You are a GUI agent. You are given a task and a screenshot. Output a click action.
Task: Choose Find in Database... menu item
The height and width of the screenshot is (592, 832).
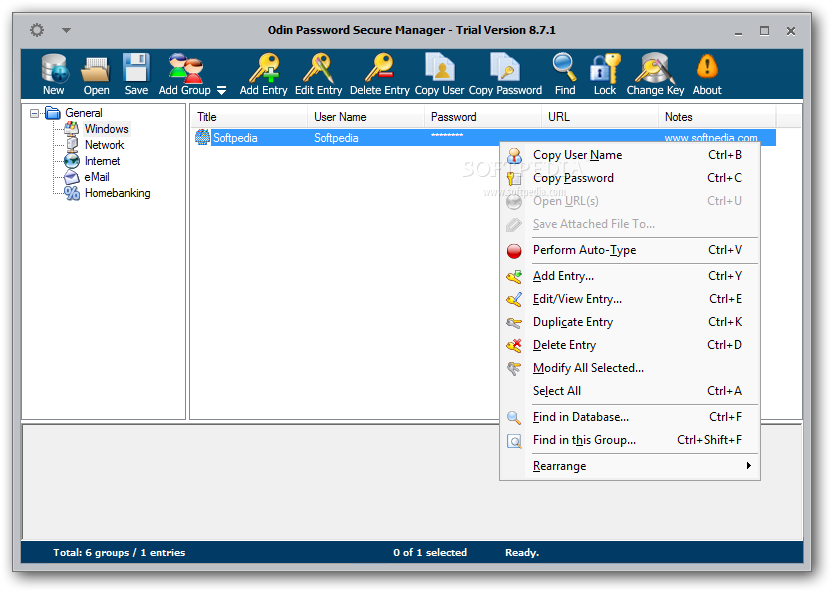[x=630, y=417]
